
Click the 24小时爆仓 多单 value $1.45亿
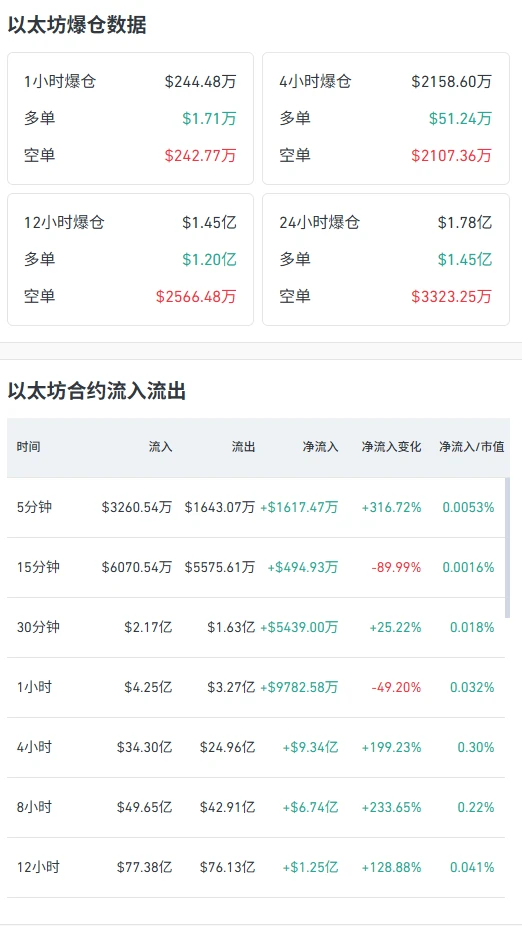pos(465,259)
